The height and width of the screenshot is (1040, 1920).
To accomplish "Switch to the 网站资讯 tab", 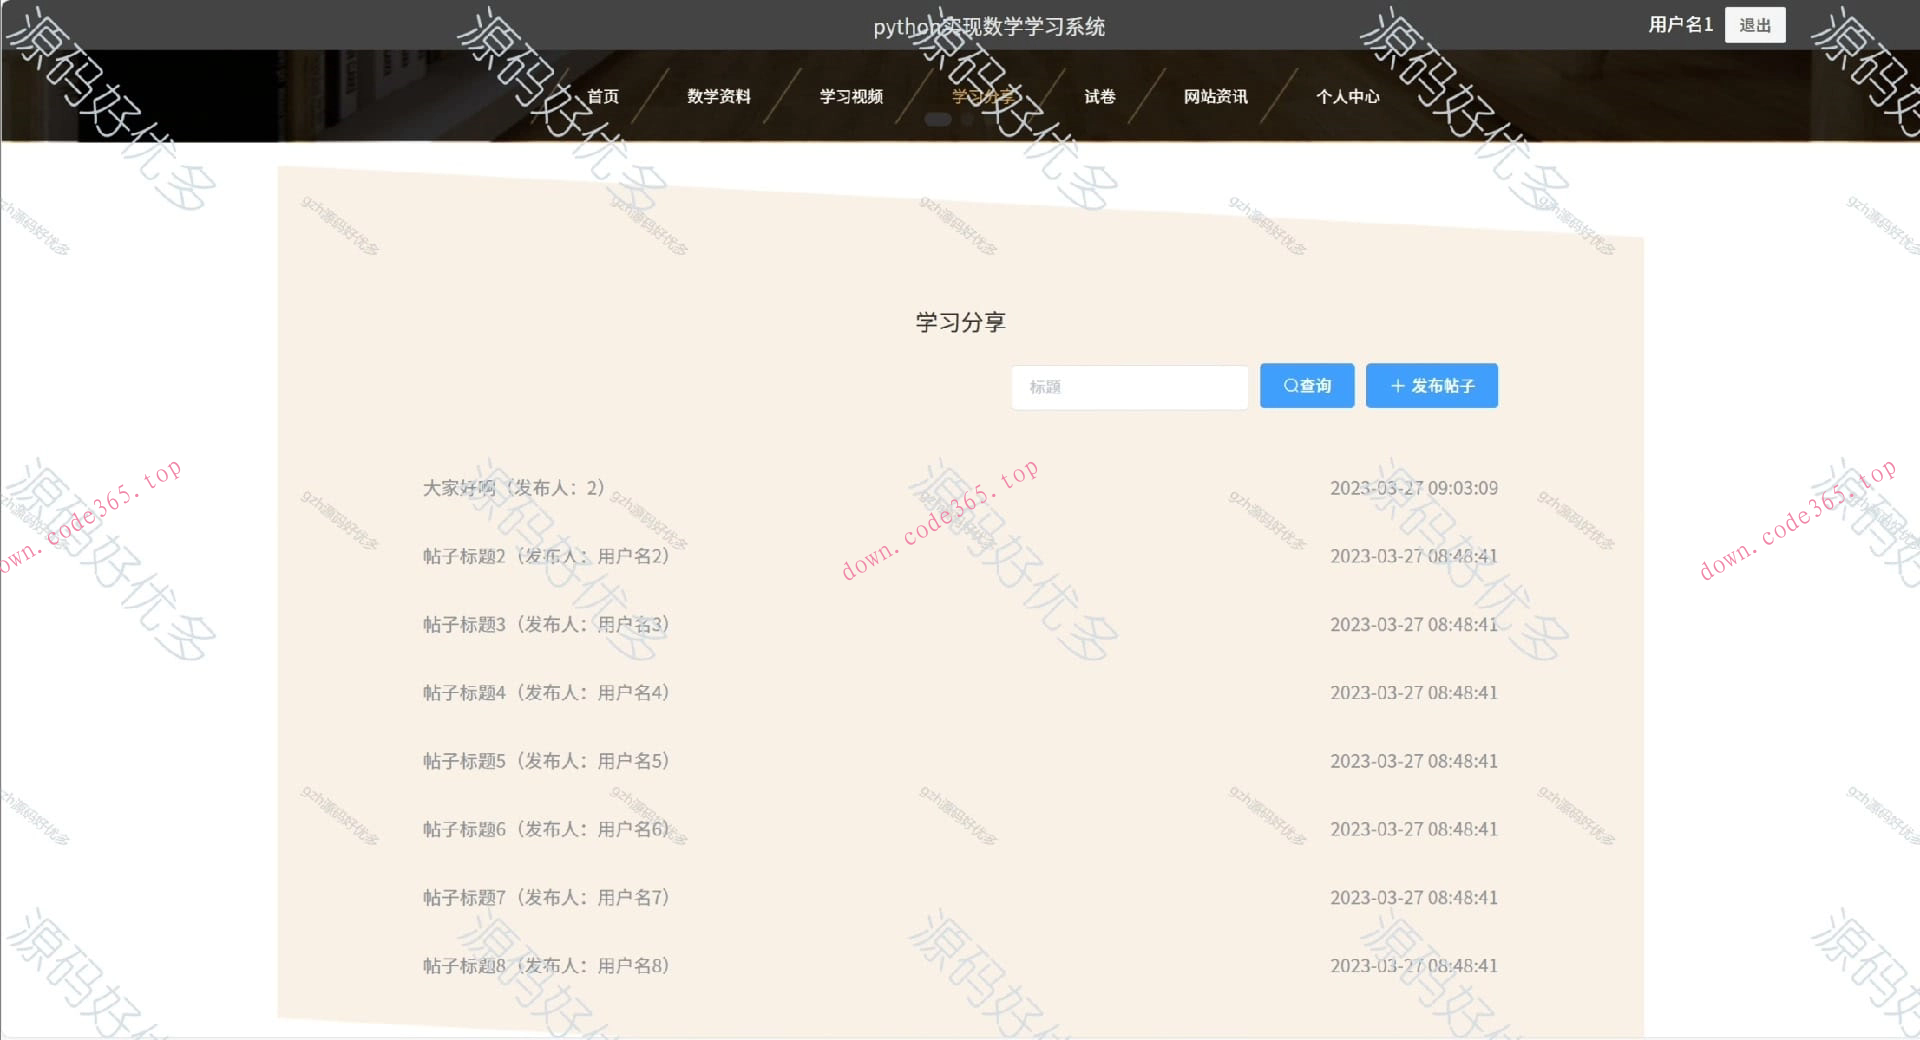I will point(1216,96).
